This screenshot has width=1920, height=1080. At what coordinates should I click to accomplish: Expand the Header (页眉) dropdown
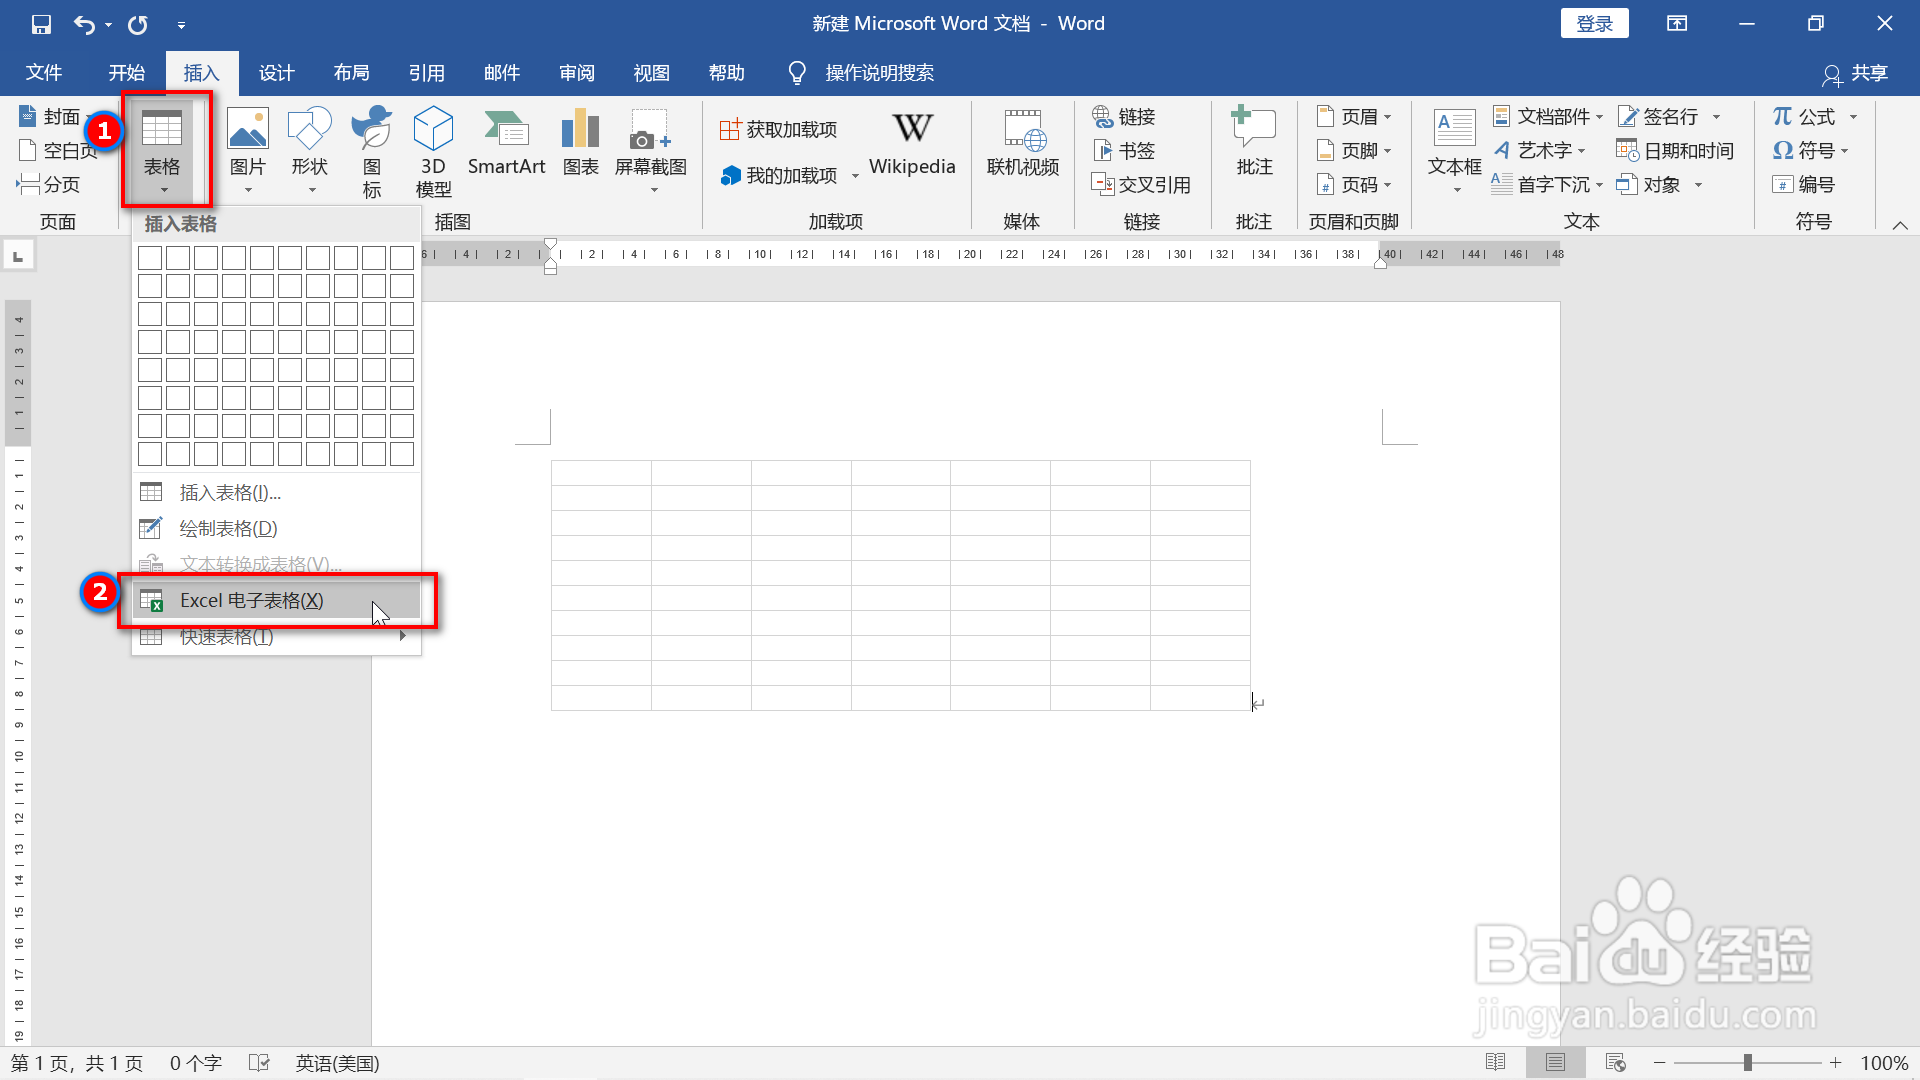[1354, 117]
